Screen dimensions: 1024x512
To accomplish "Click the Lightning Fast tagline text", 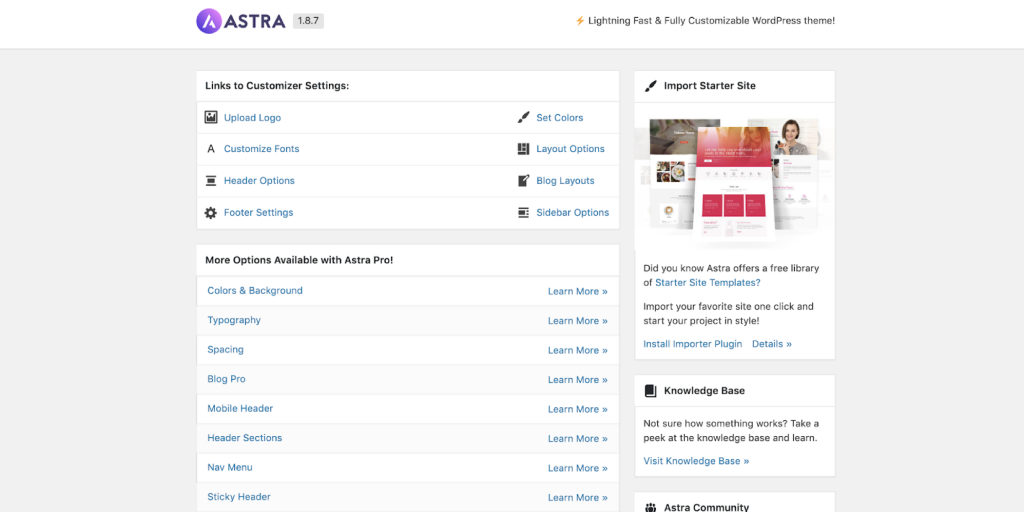I will [x=711, y=21].
